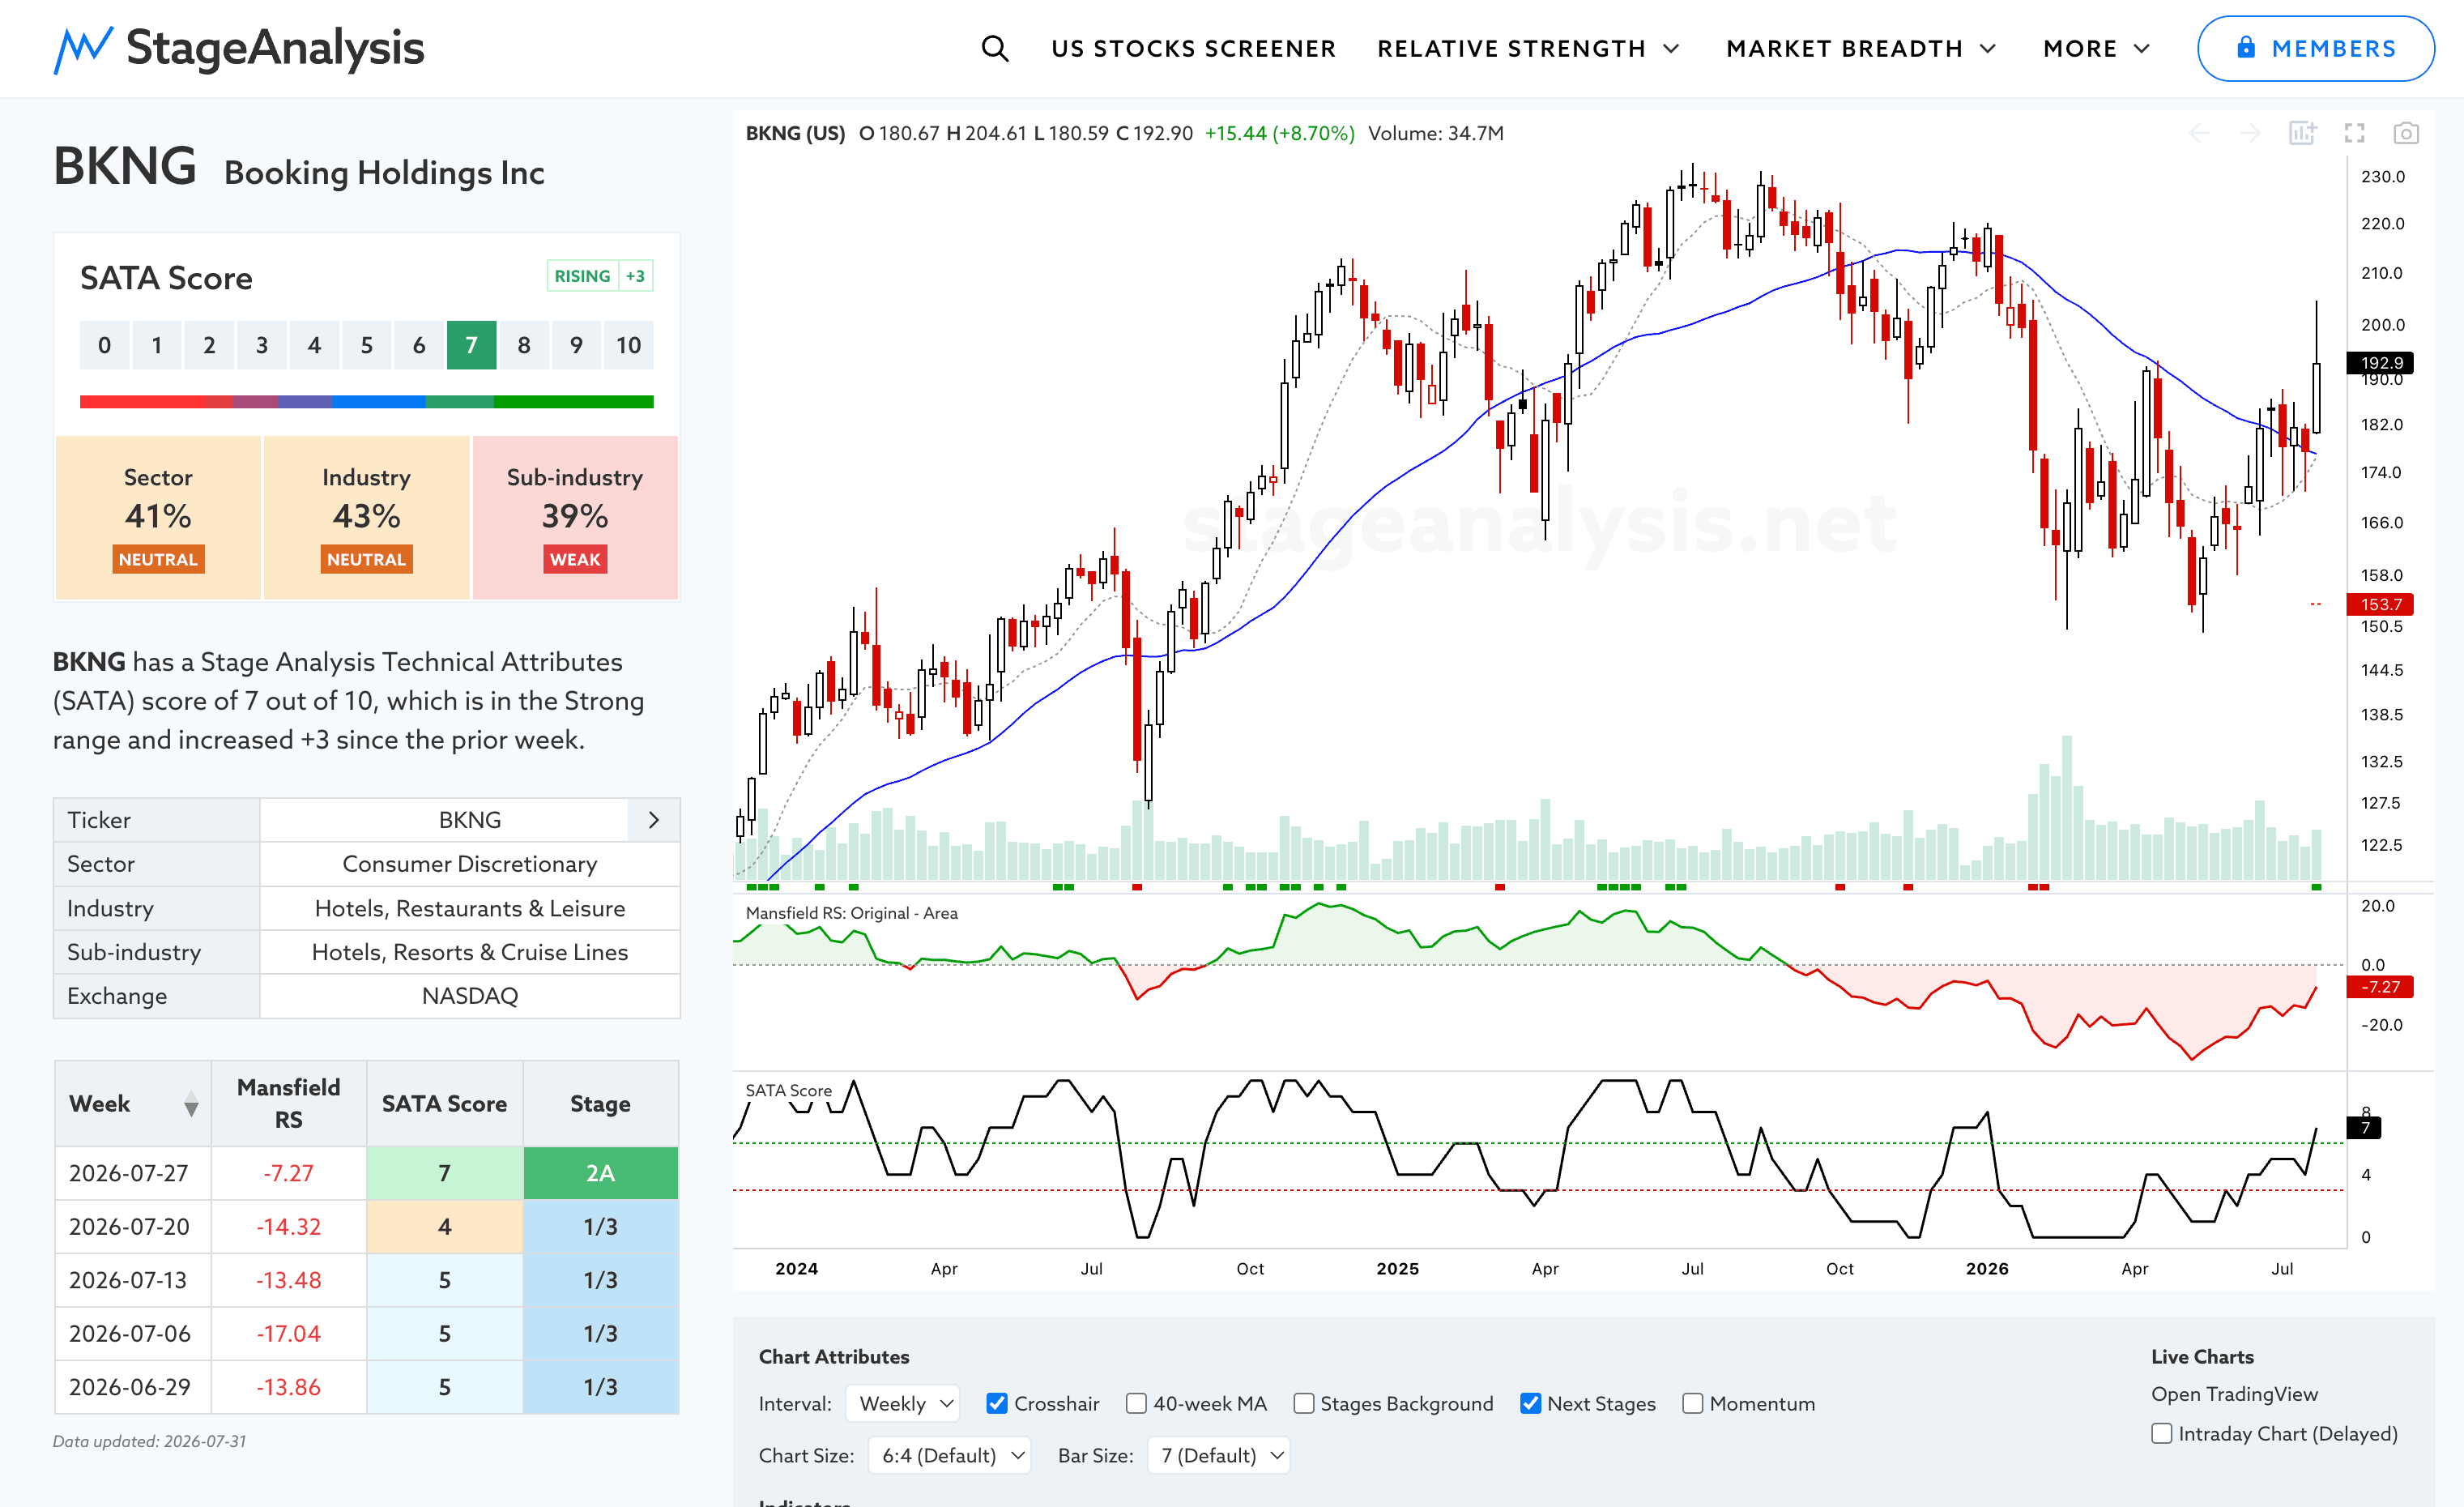The height and width of the screenshot is (1507, 2464).
Task: Click the 2026-07-13 week cell
Action: (133, 1280)
